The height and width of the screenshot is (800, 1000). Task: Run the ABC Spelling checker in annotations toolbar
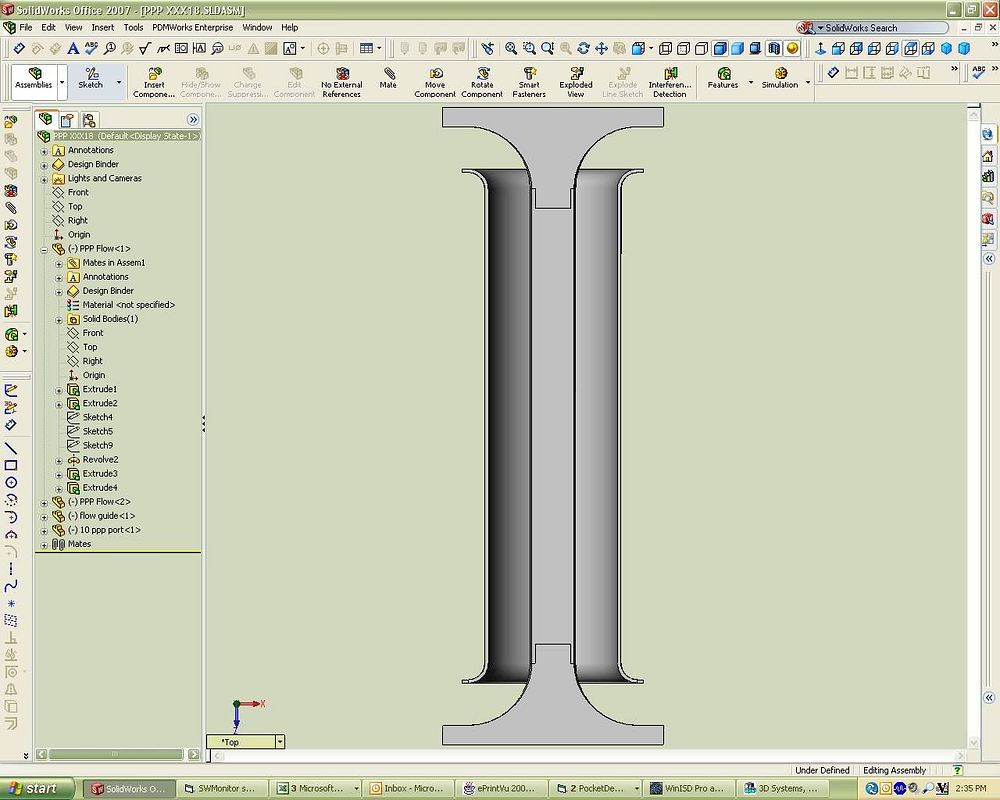91,48
